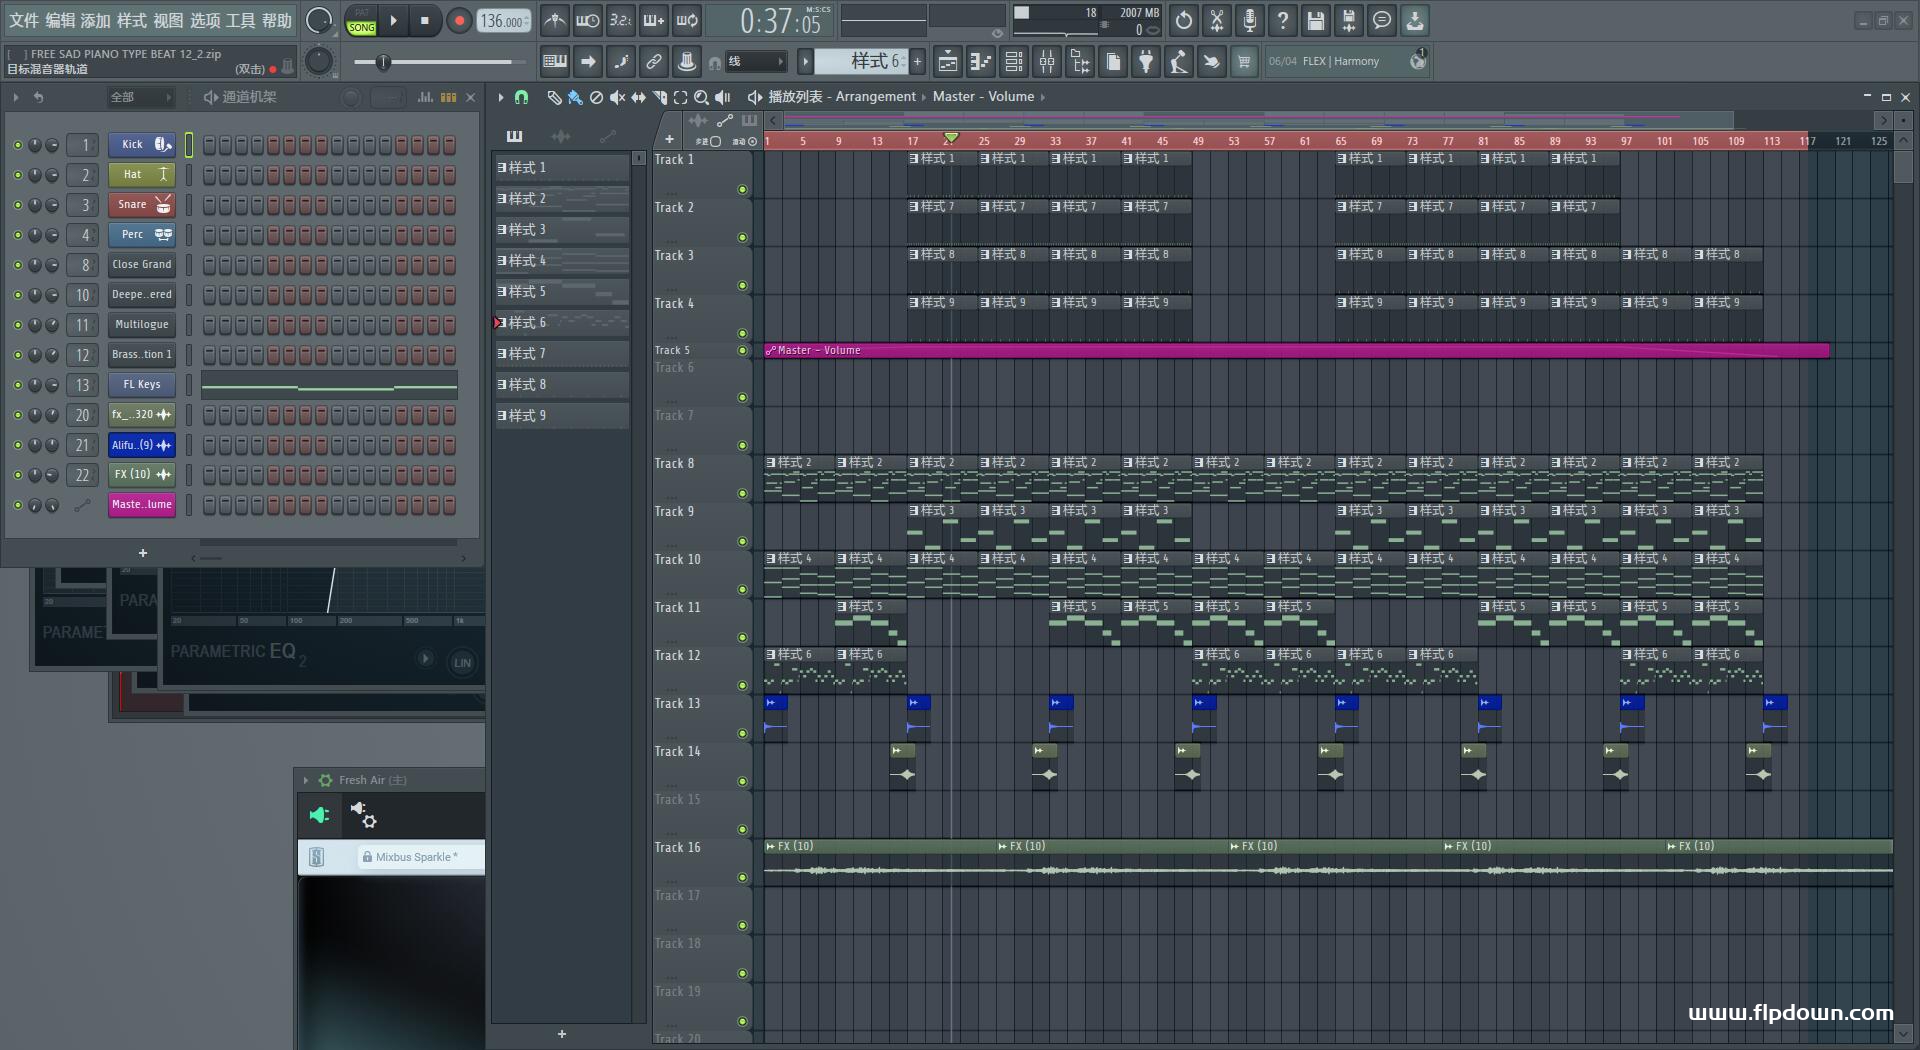Viewport: 1920px width, 1050px height.
Task: Select the Zoom tool in playlist toolbar
Action: [x=701, y=97]
